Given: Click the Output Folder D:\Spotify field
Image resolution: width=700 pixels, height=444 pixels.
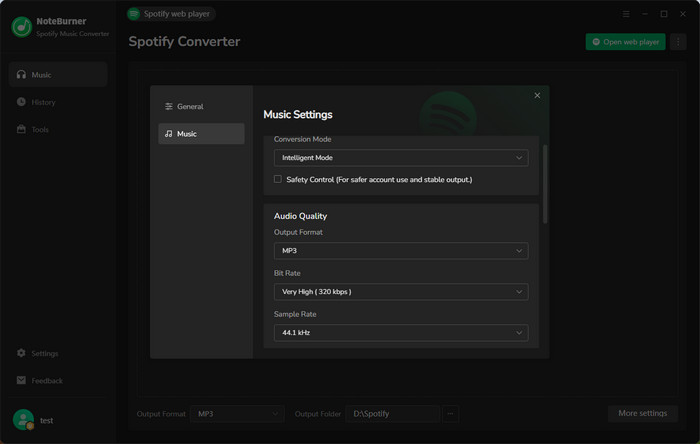Looking at the screenshot, I should point(393,414).
